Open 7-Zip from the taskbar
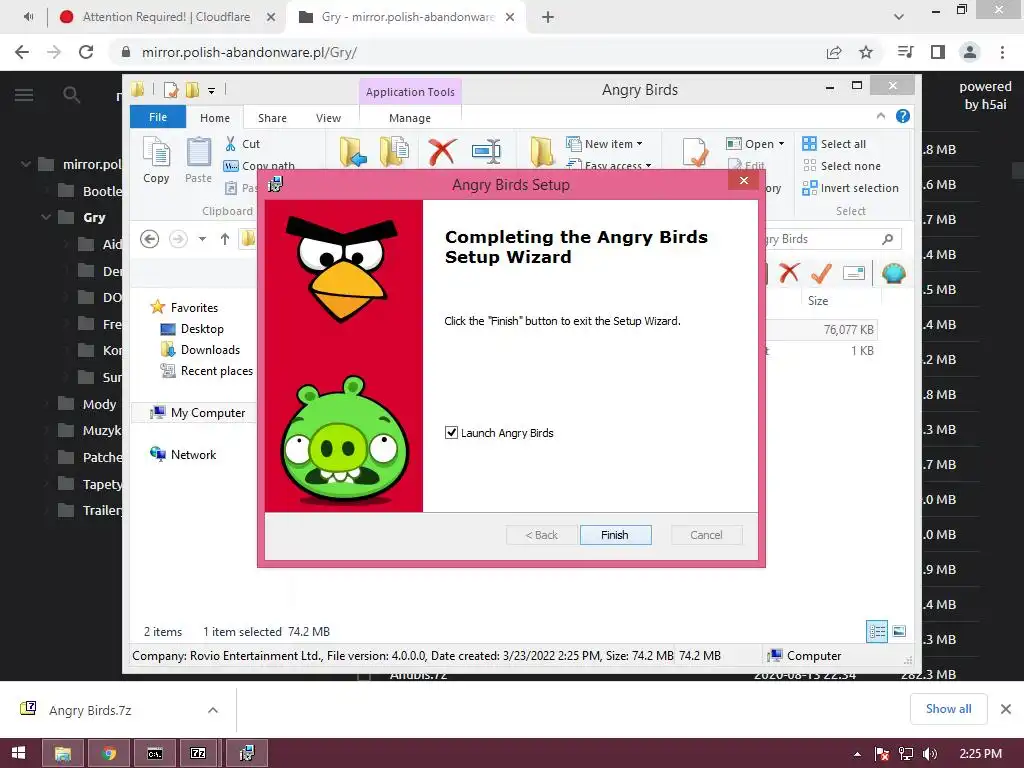 pos(198,753)
